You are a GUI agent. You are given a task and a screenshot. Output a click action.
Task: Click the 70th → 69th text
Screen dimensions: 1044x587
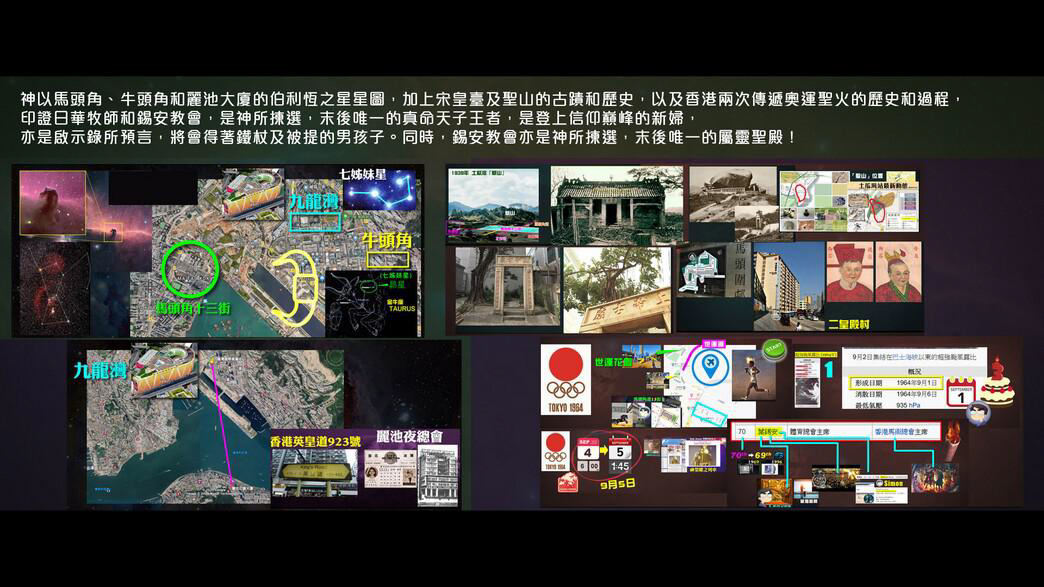tap(751, 455)
